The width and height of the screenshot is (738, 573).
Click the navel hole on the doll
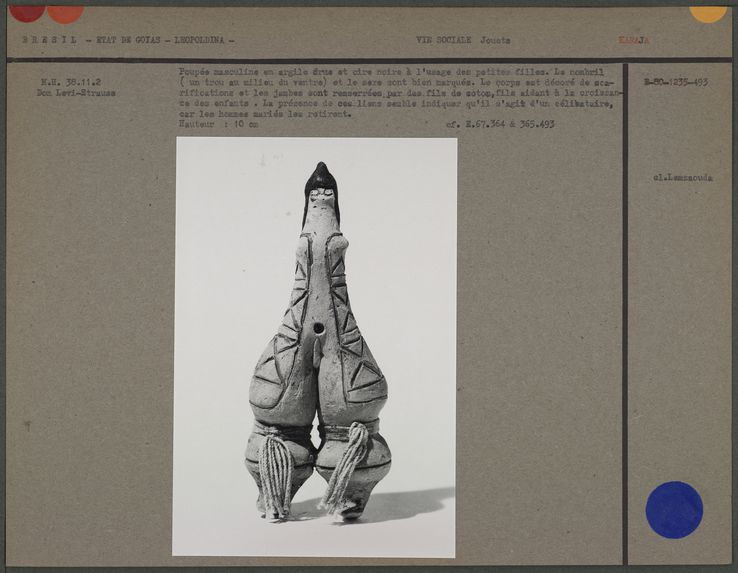click(x=319, y=328)
